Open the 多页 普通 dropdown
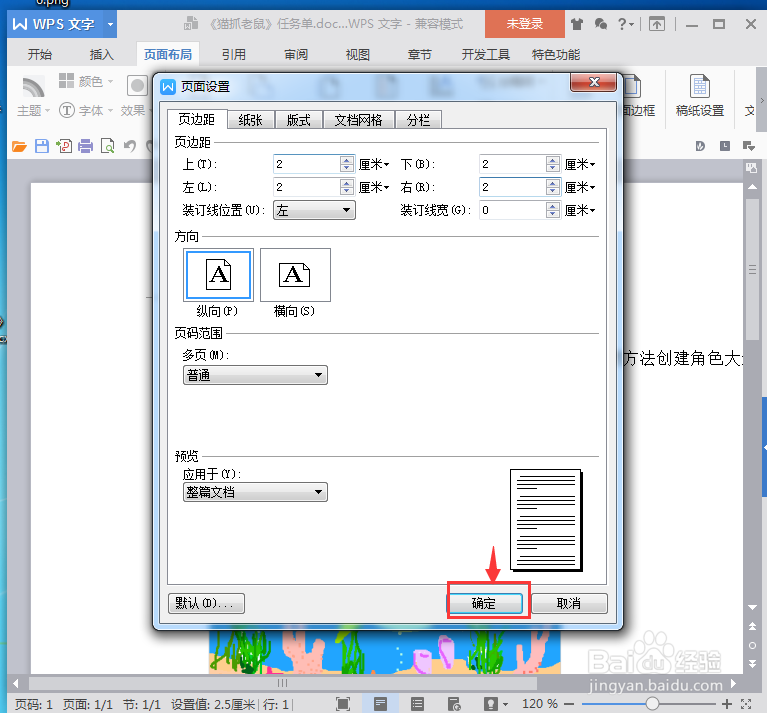 click(x=255, y=375)
